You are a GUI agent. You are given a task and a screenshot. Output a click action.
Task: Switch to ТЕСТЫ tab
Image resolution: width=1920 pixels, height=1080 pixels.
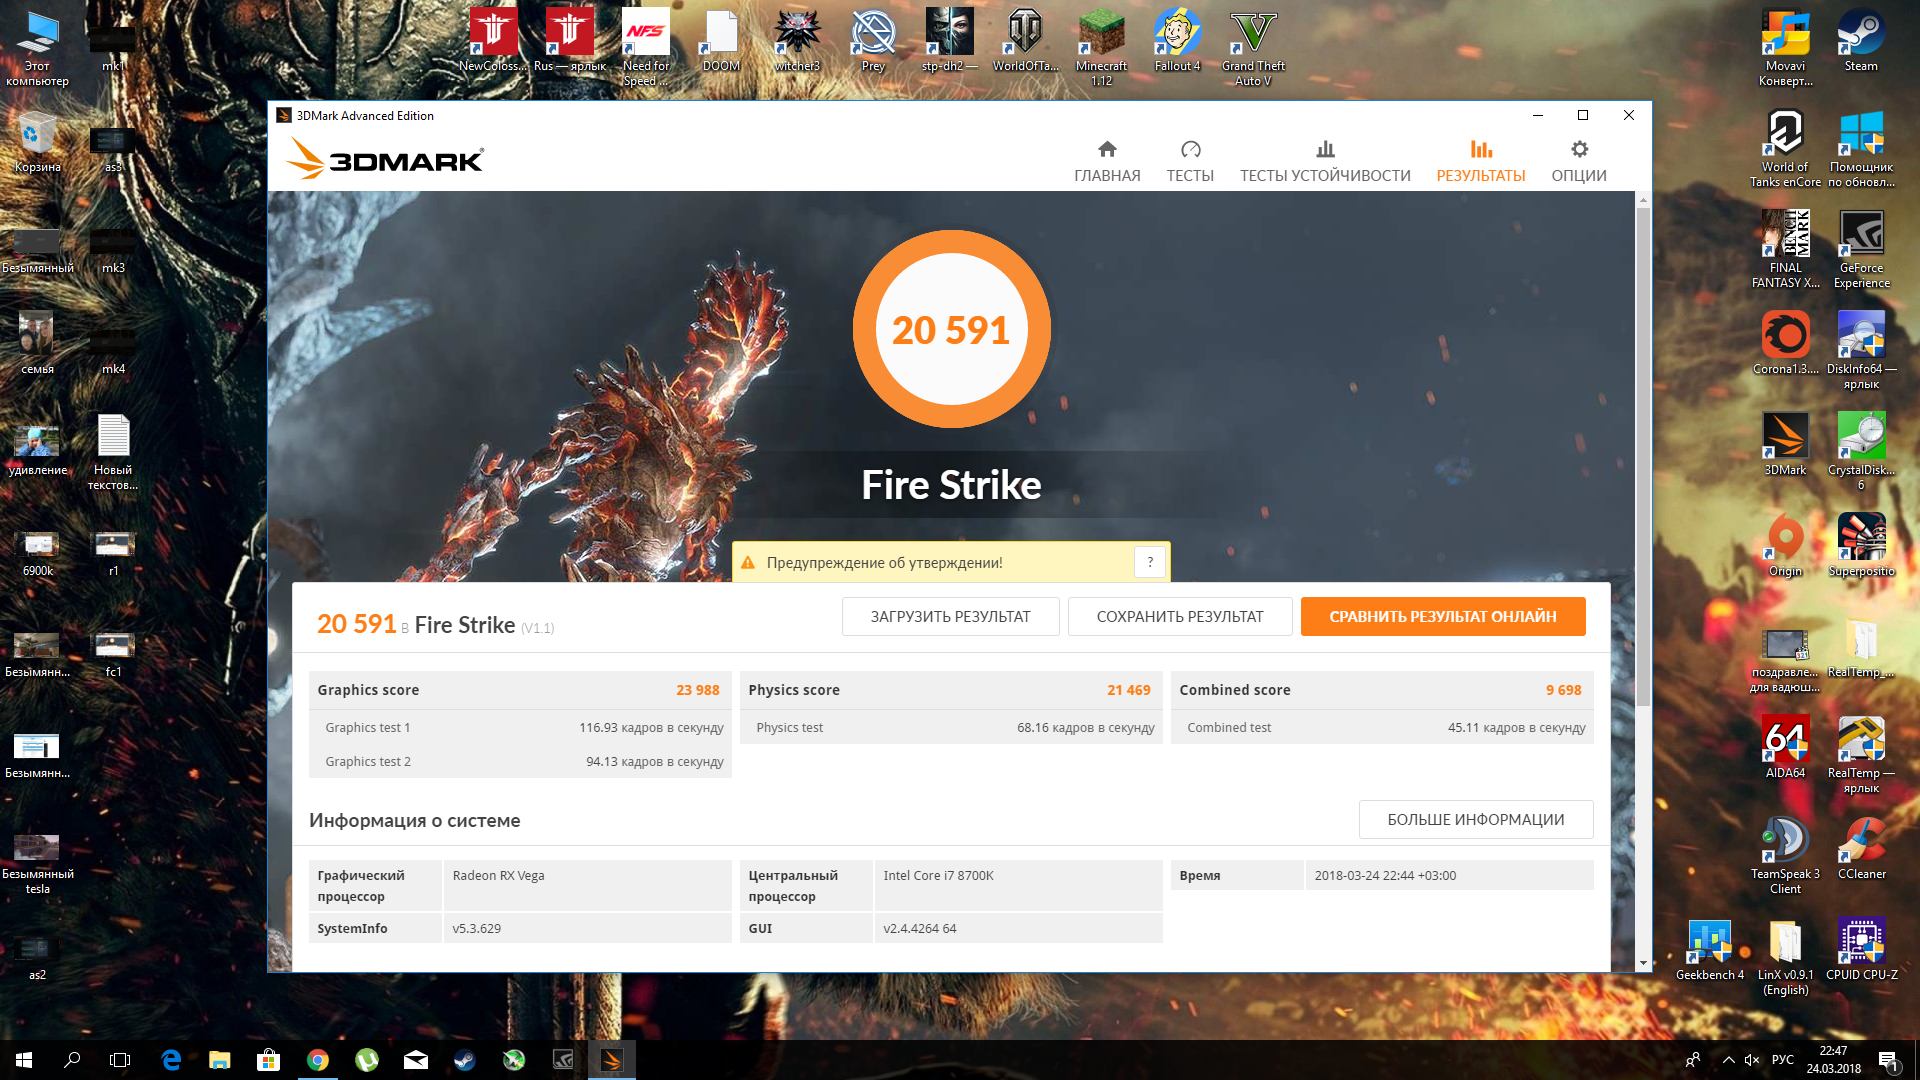pos(1189,161)
